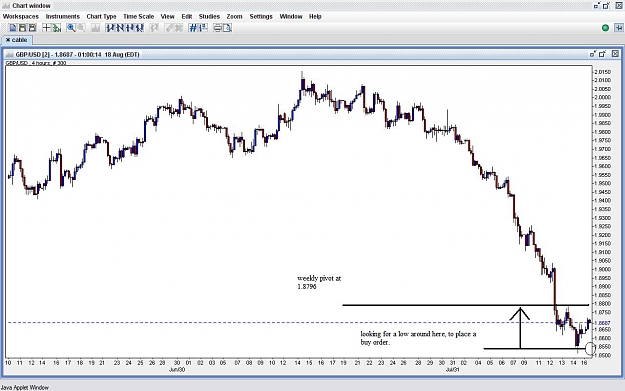Open the View menu
Screen dimensions: 625x391
167,16
